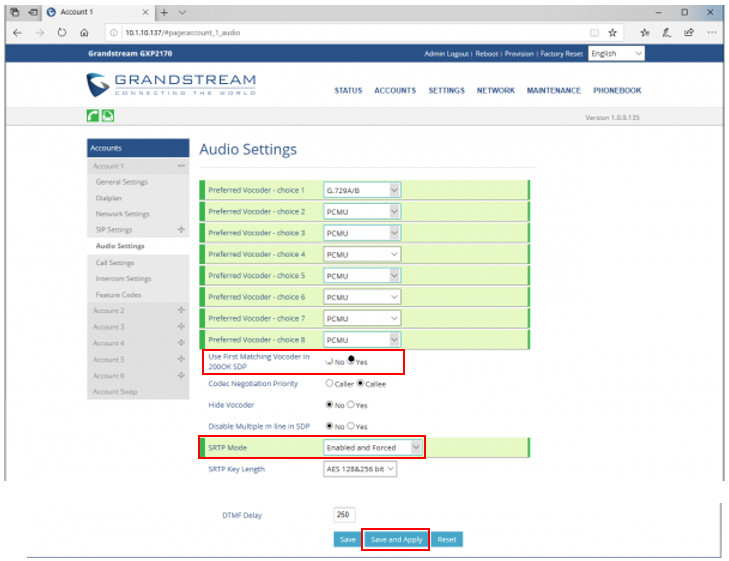
Task: Expand Account 3 in sidebar
Action: (x=181, y=327)
